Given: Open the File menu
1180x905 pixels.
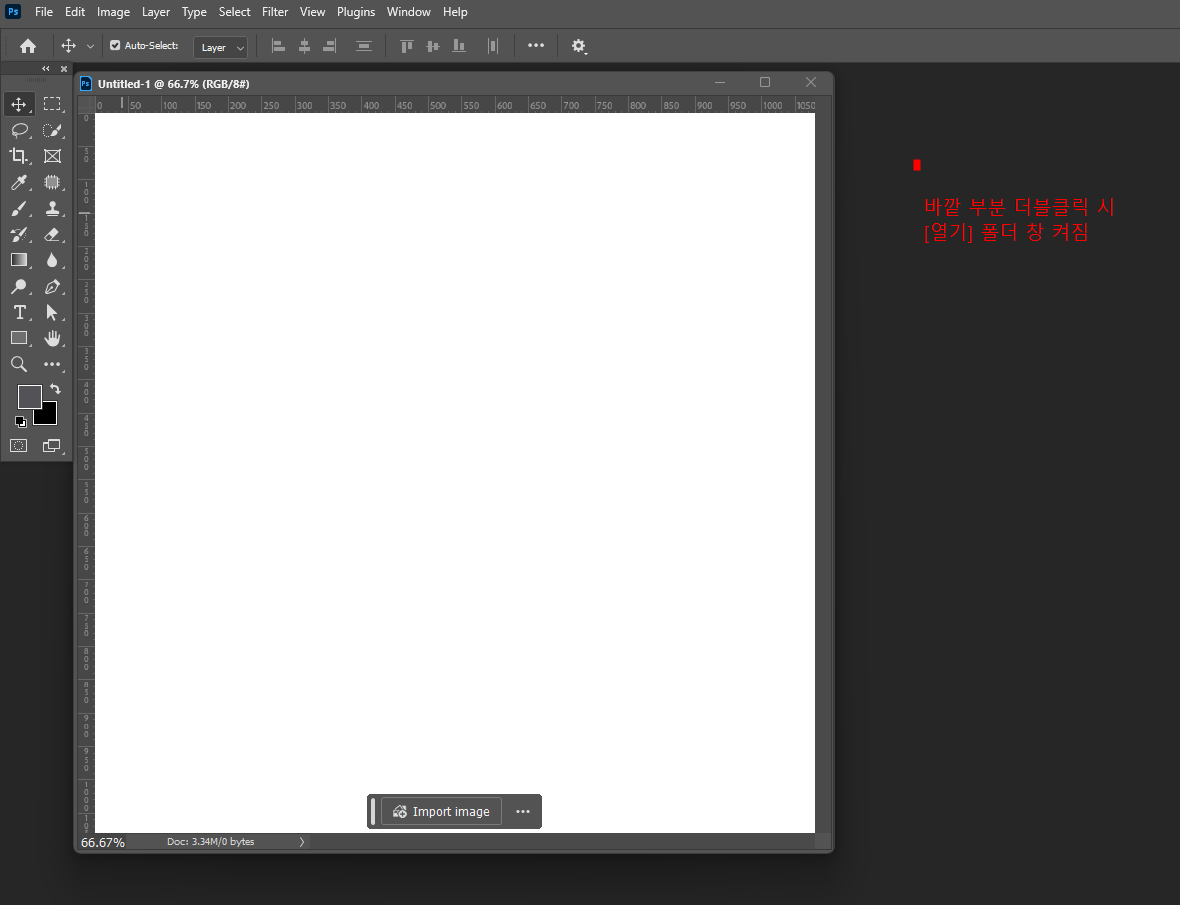Looking at the screenshot, I should coord(44,12).
